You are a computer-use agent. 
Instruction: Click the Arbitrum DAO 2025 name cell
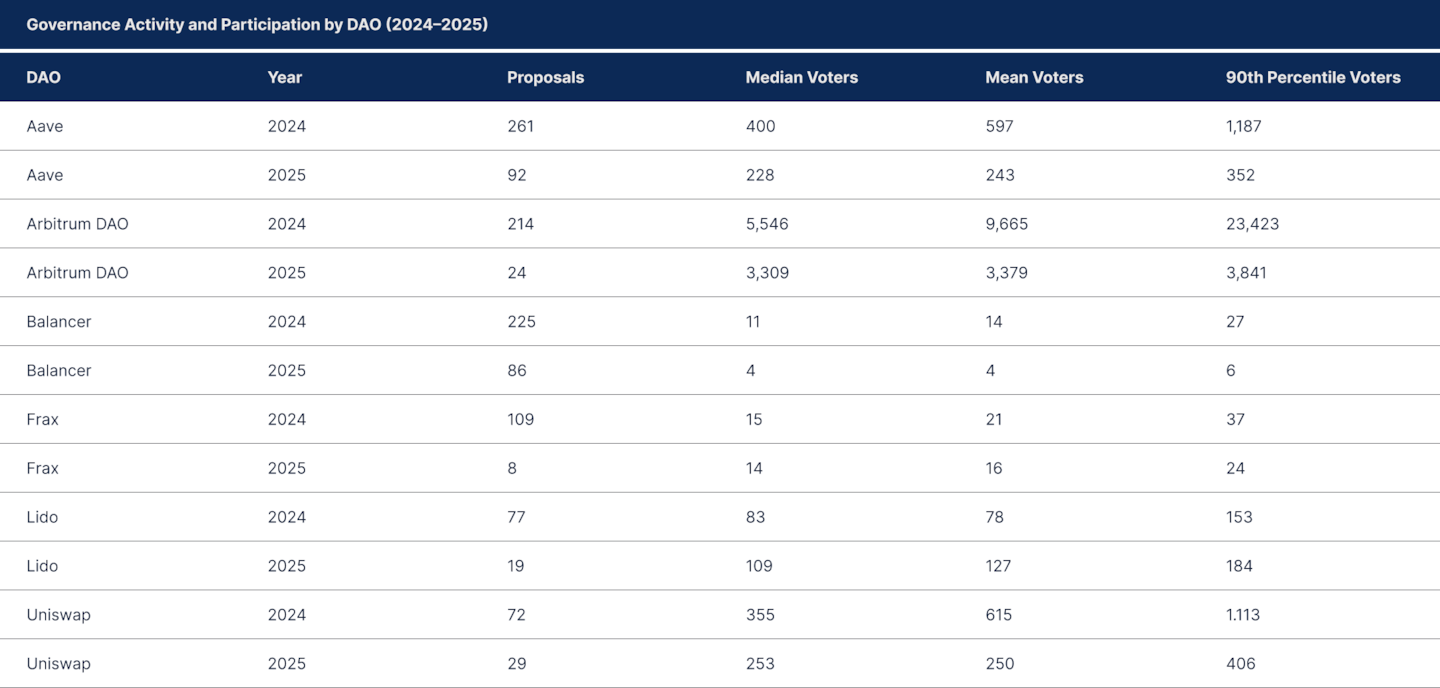77,273
